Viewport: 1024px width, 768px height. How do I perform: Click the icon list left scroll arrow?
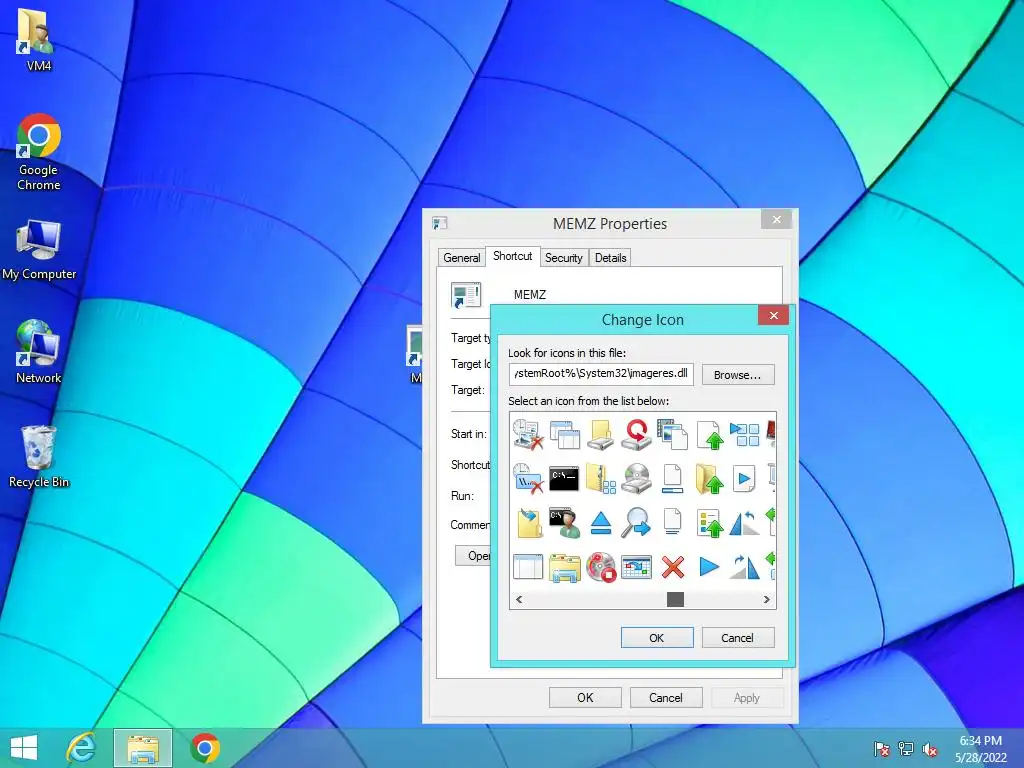click(519, 600)
